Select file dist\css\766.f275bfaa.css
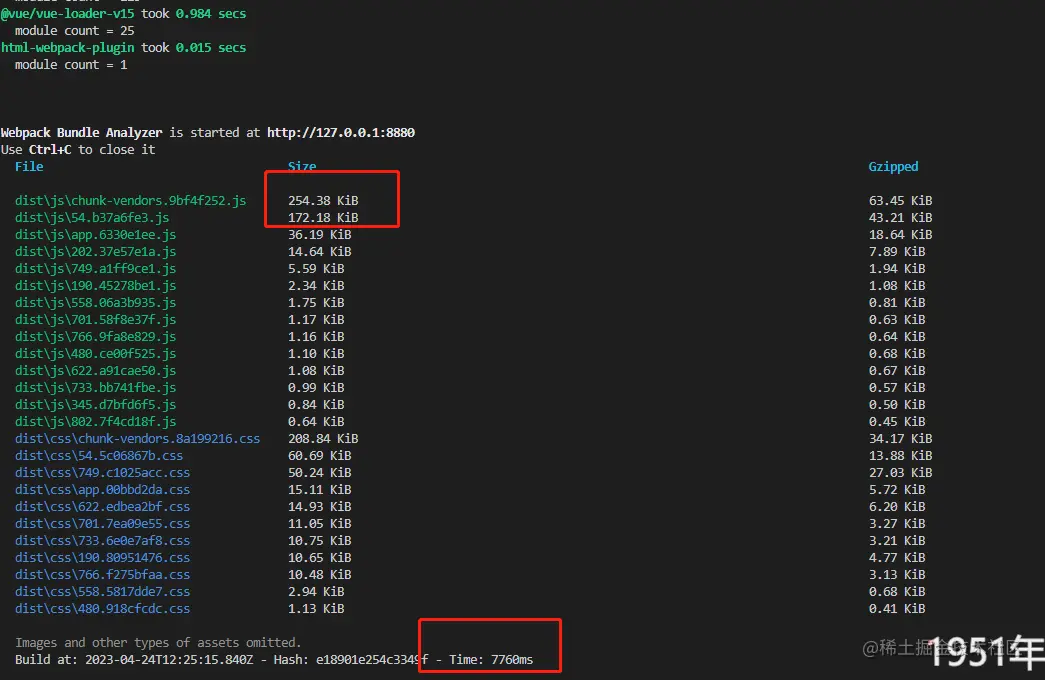Viewport: 1045px width, 680px height. tap(103, 575)
